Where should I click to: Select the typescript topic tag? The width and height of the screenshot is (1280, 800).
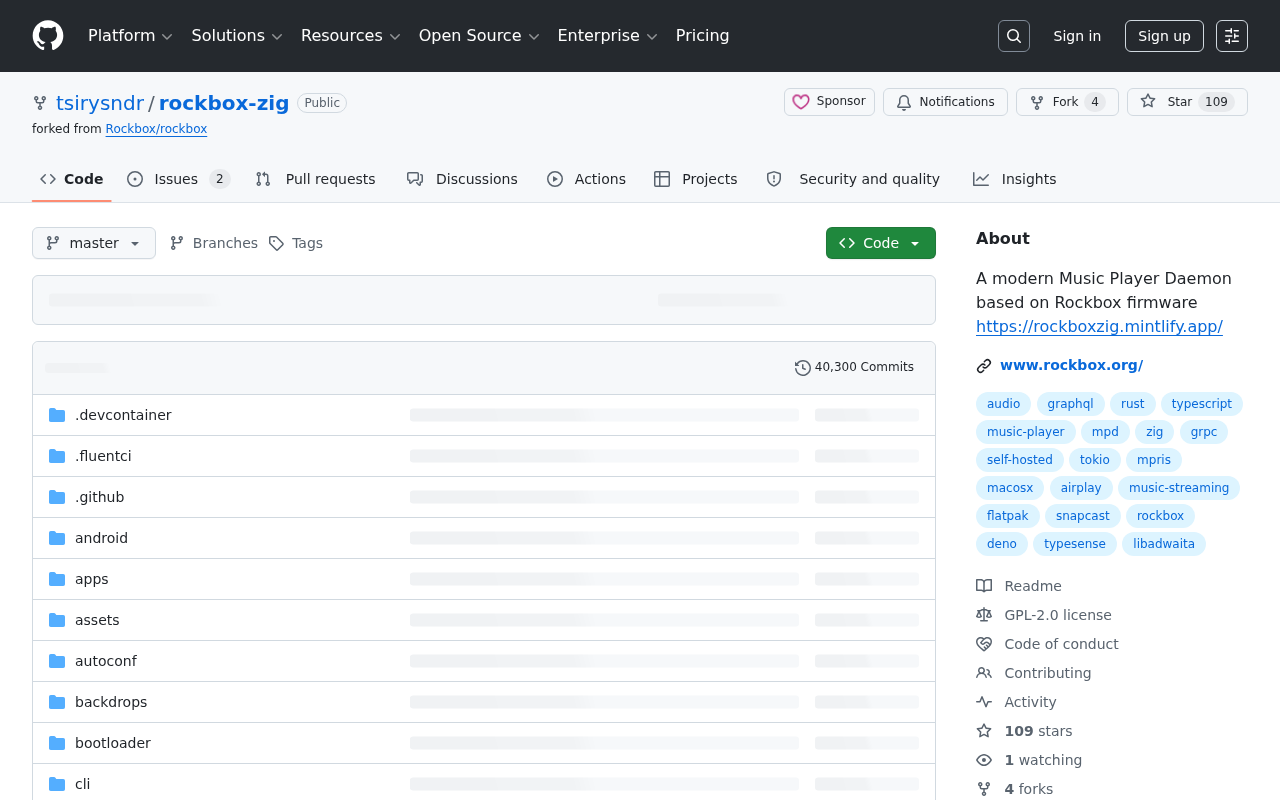1201,404
